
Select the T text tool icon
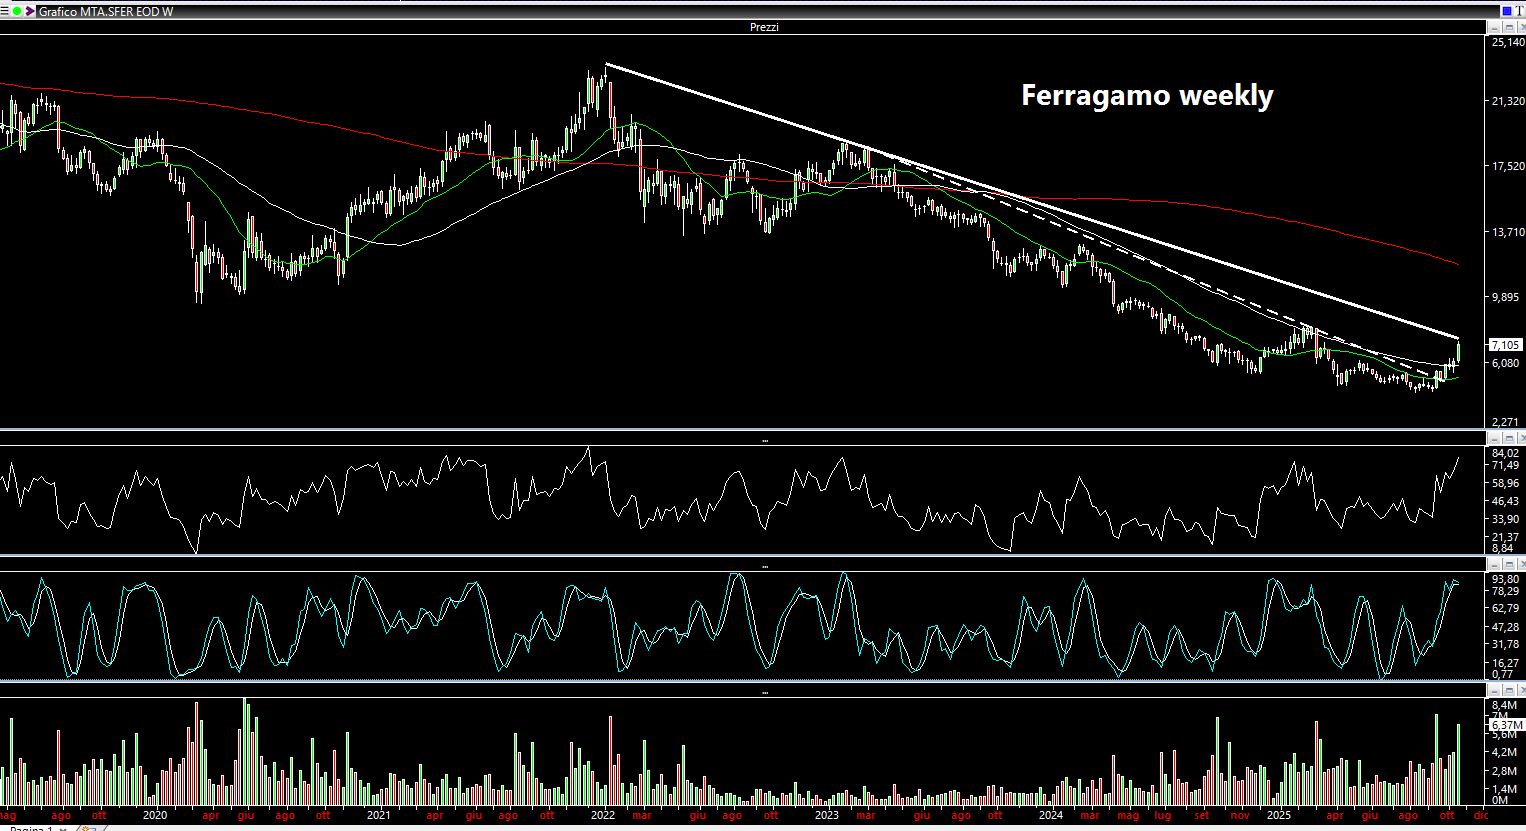coord(1519,11)
